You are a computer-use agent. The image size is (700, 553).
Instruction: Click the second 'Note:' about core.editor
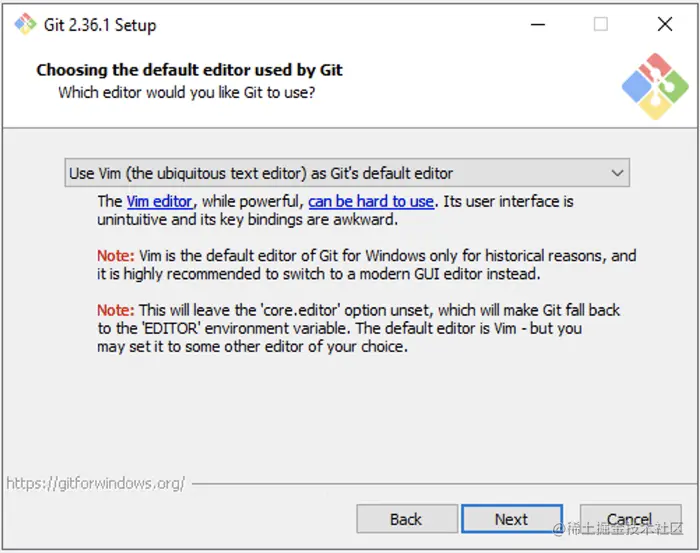(x=115, y=310)
